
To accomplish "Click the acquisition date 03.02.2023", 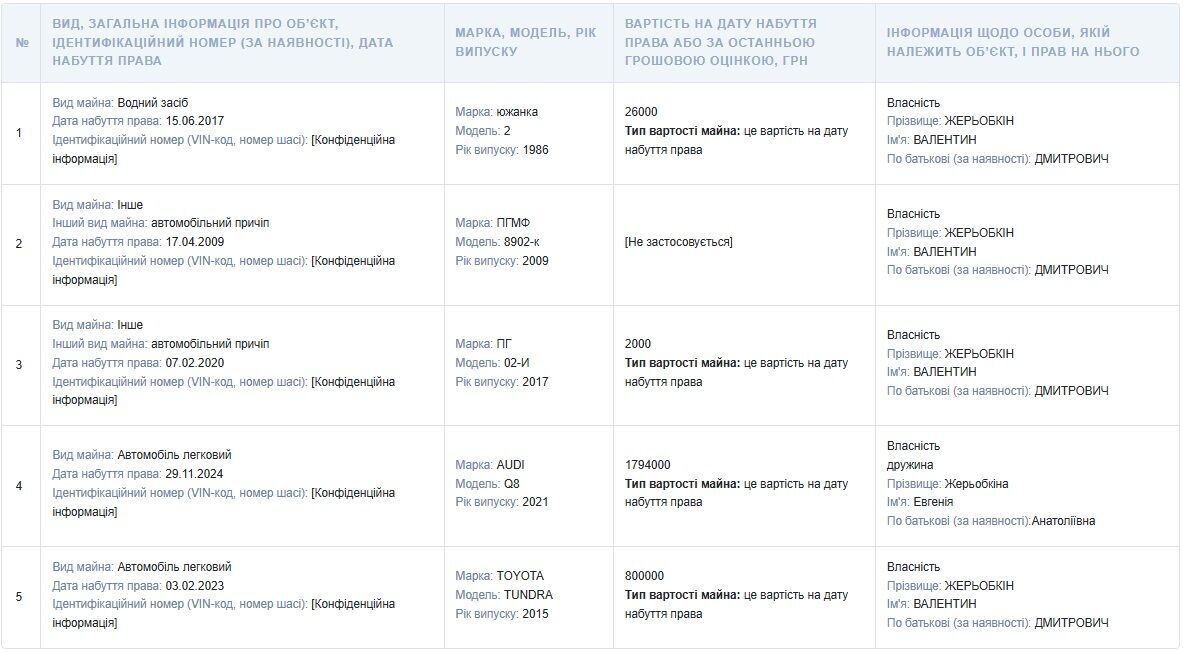I will 195,586.
